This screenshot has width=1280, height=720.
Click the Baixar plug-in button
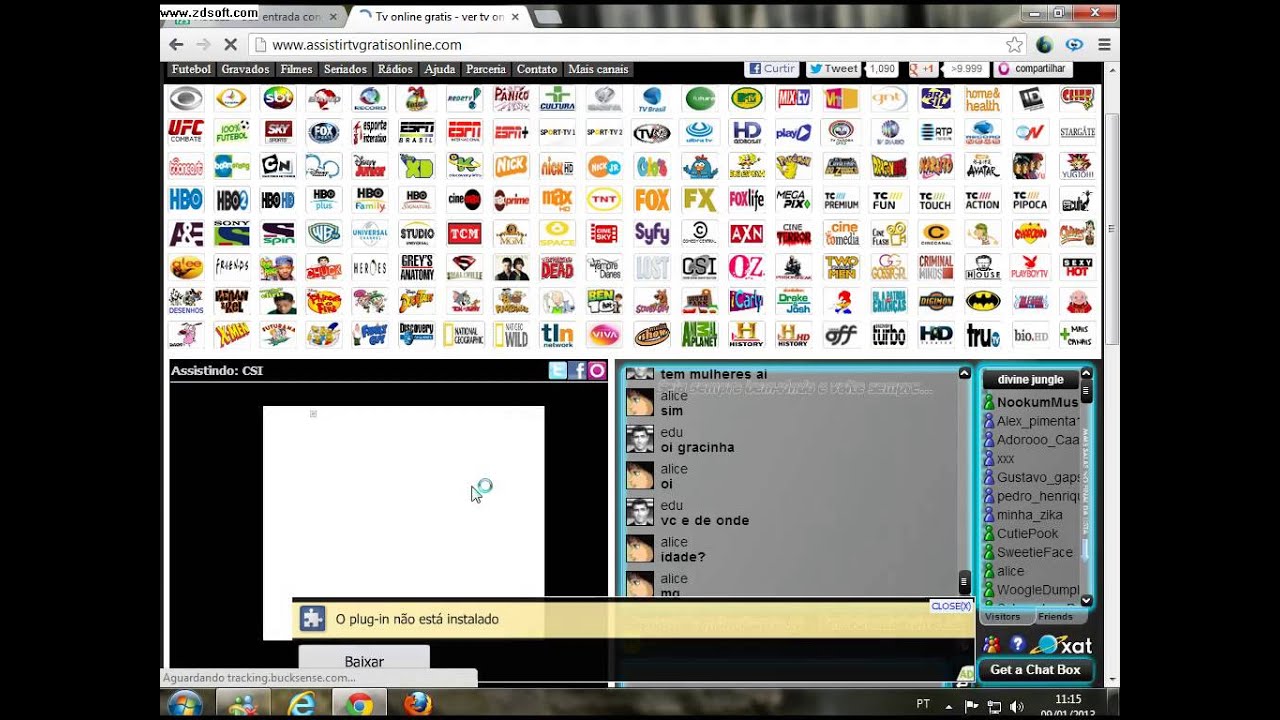364,661
